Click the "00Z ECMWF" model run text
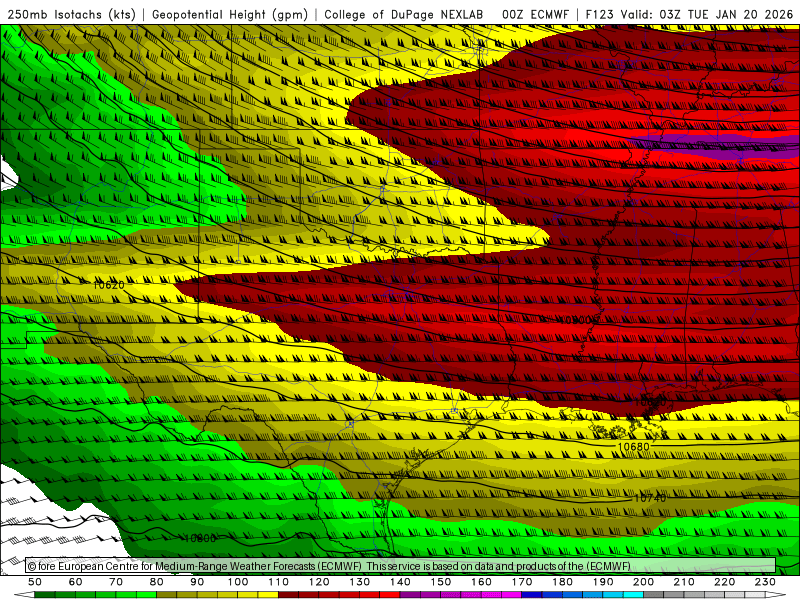The width and height of the screenshot is (800, 600). coord(535,15)
